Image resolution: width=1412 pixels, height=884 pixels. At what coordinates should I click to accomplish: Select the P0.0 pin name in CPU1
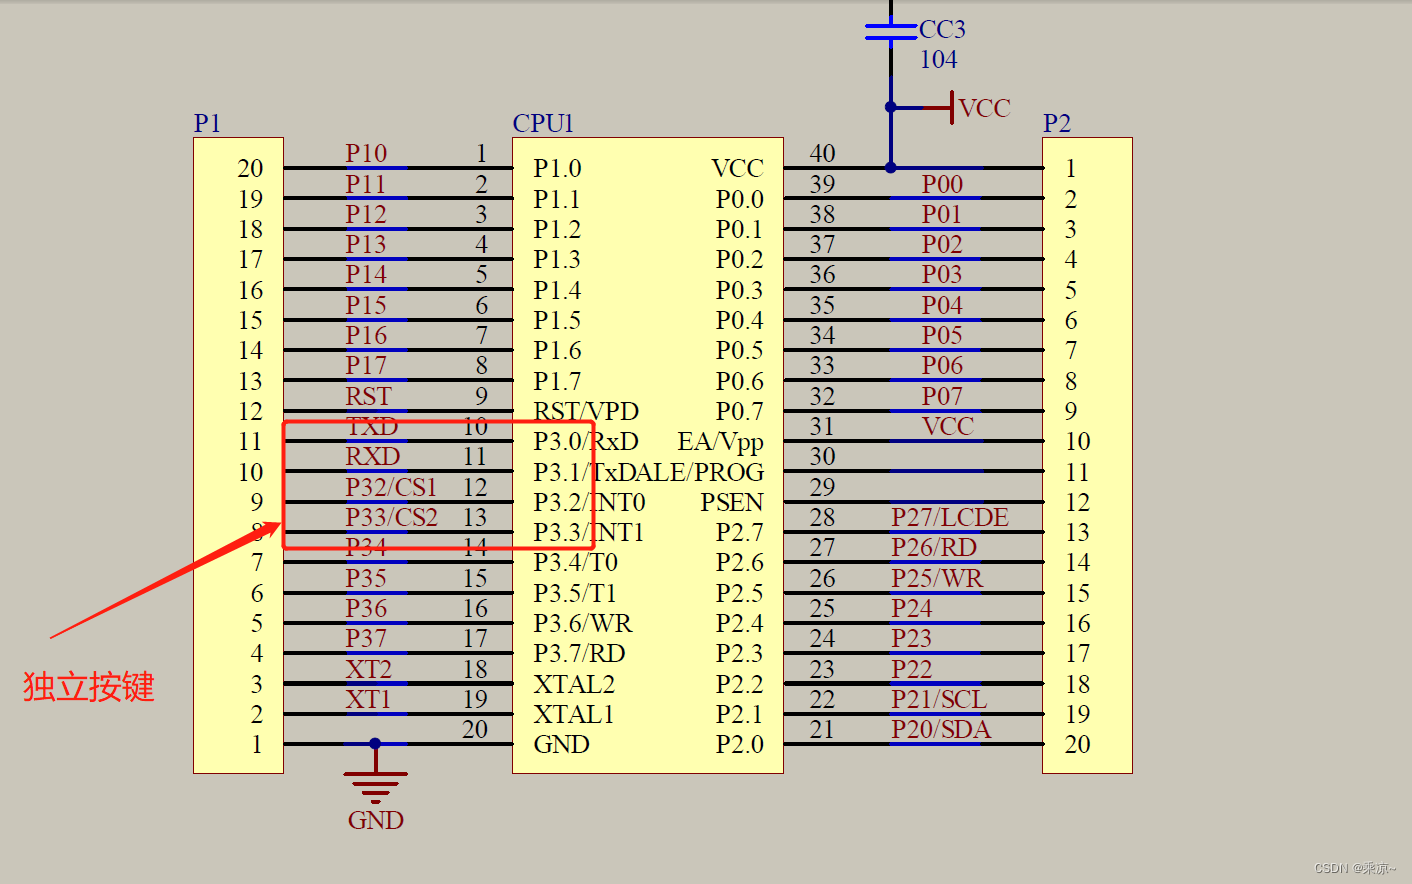740,199
